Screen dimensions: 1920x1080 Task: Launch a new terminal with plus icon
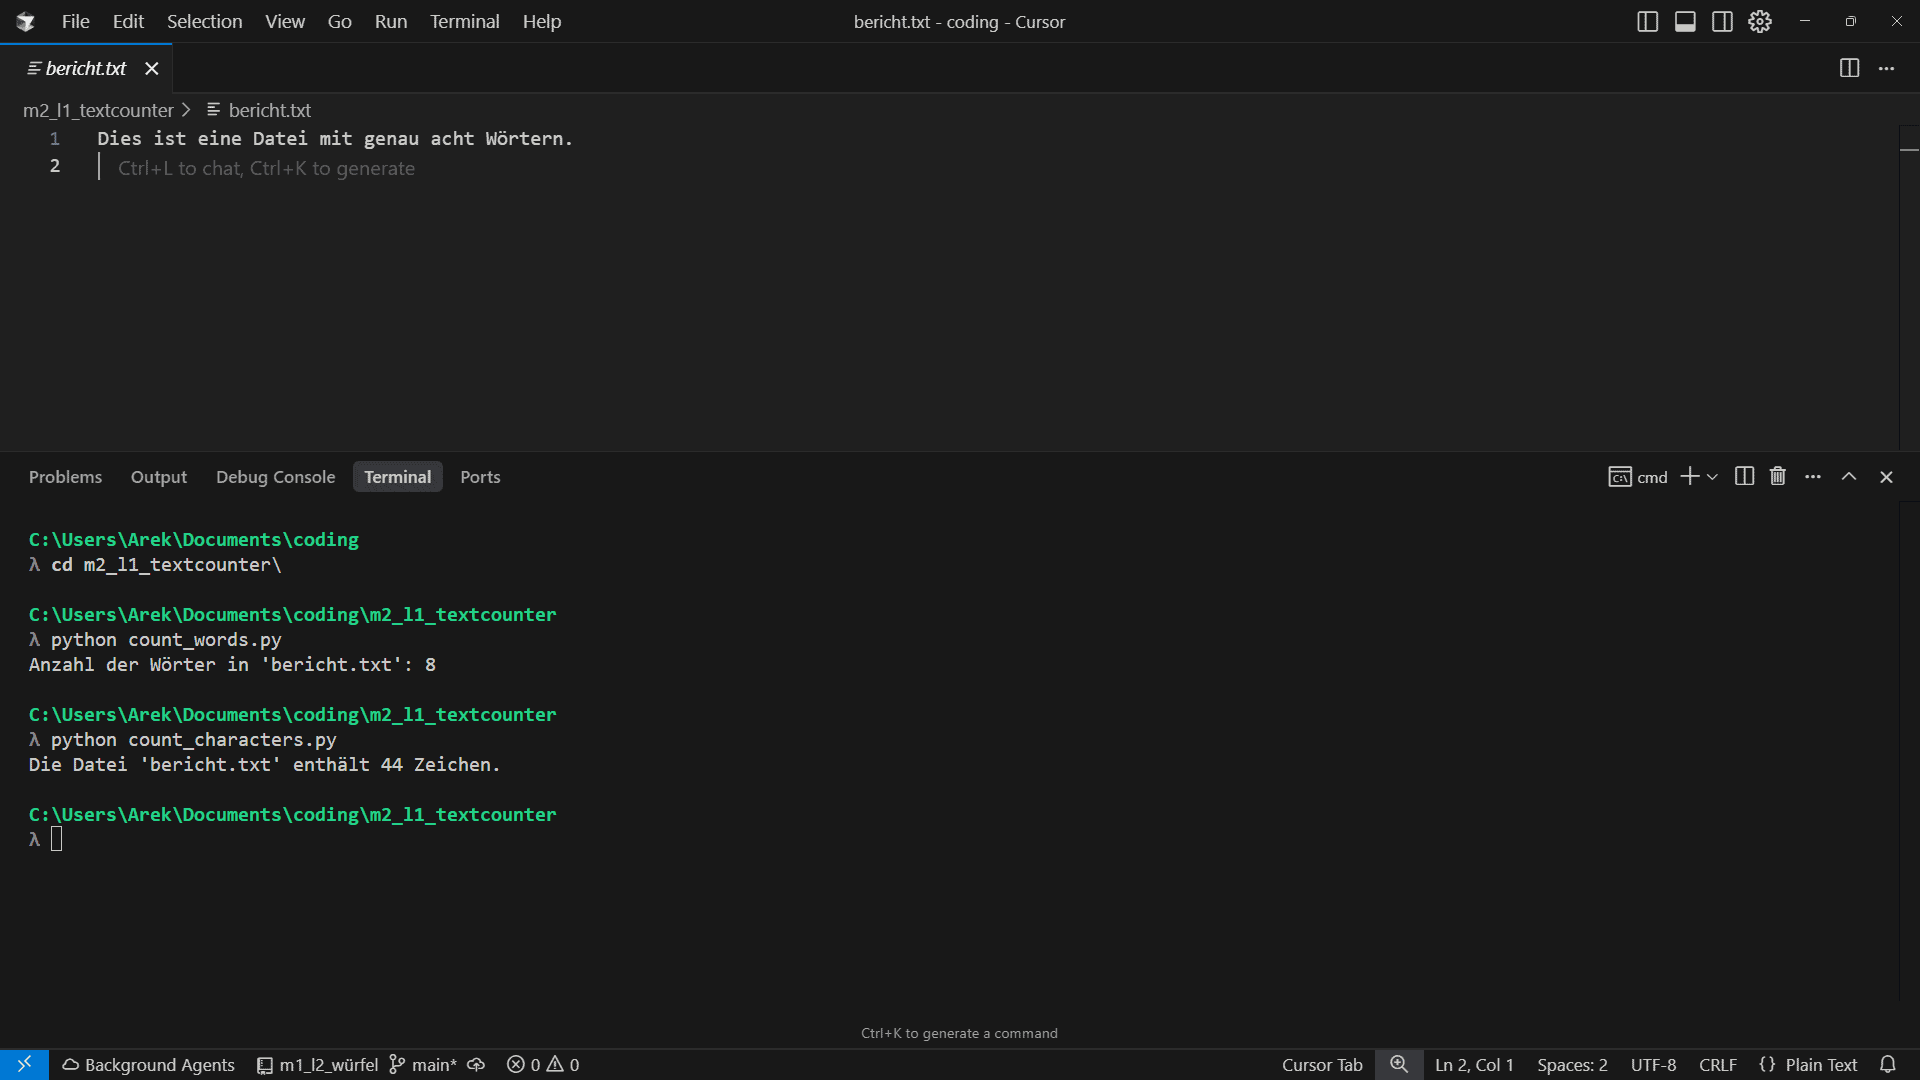1690,477
